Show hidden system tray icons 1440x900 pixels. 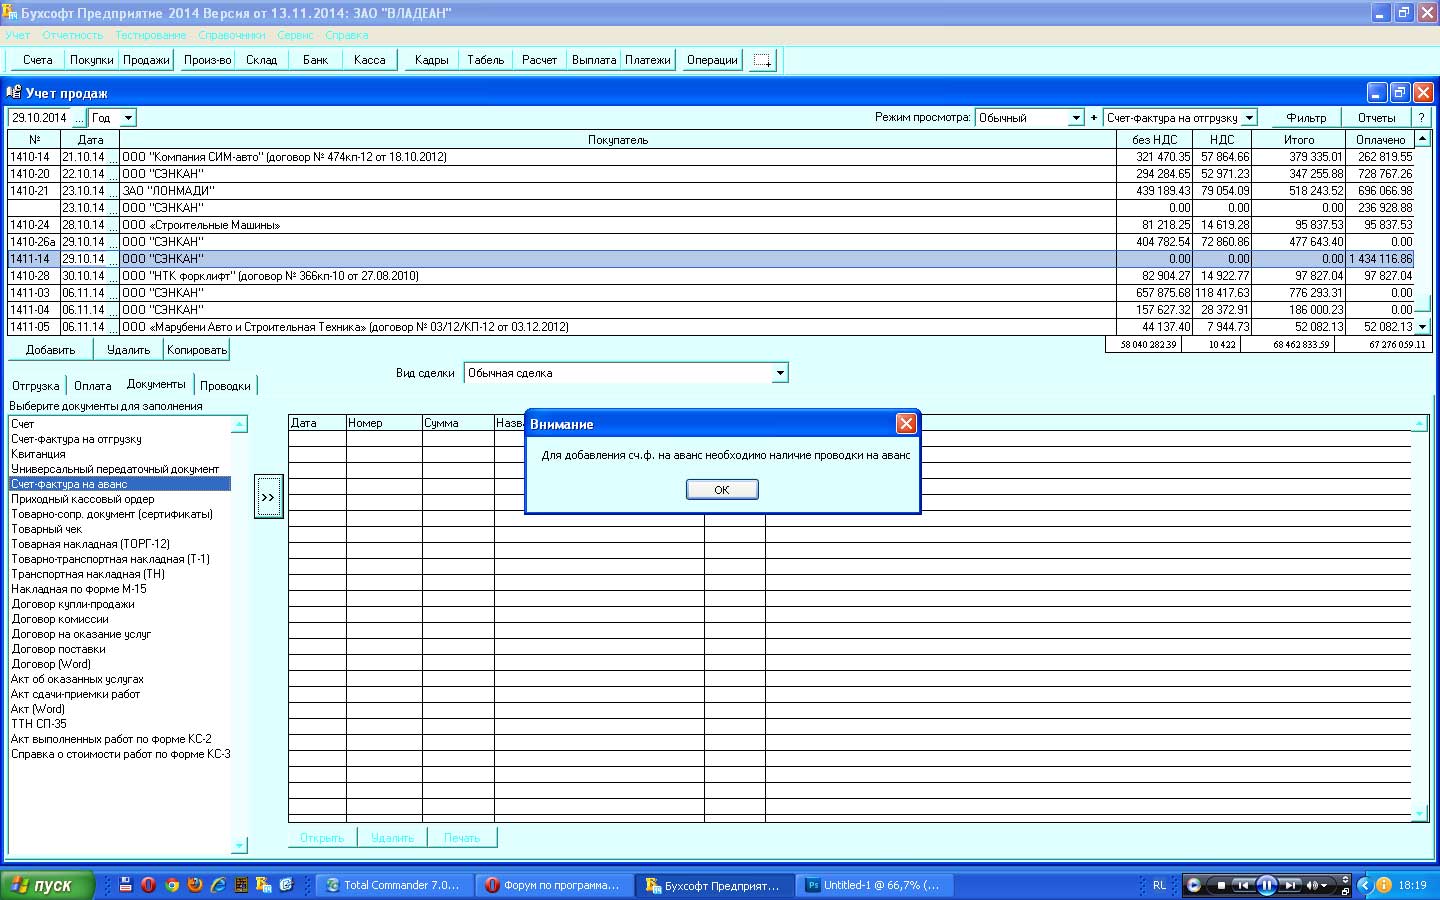[x=1363, y=885]
